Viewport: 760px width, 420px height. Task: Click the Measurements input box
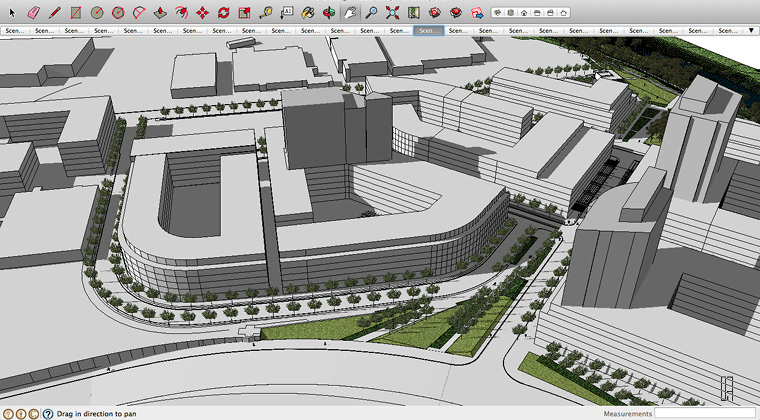[x=706, y=413]
